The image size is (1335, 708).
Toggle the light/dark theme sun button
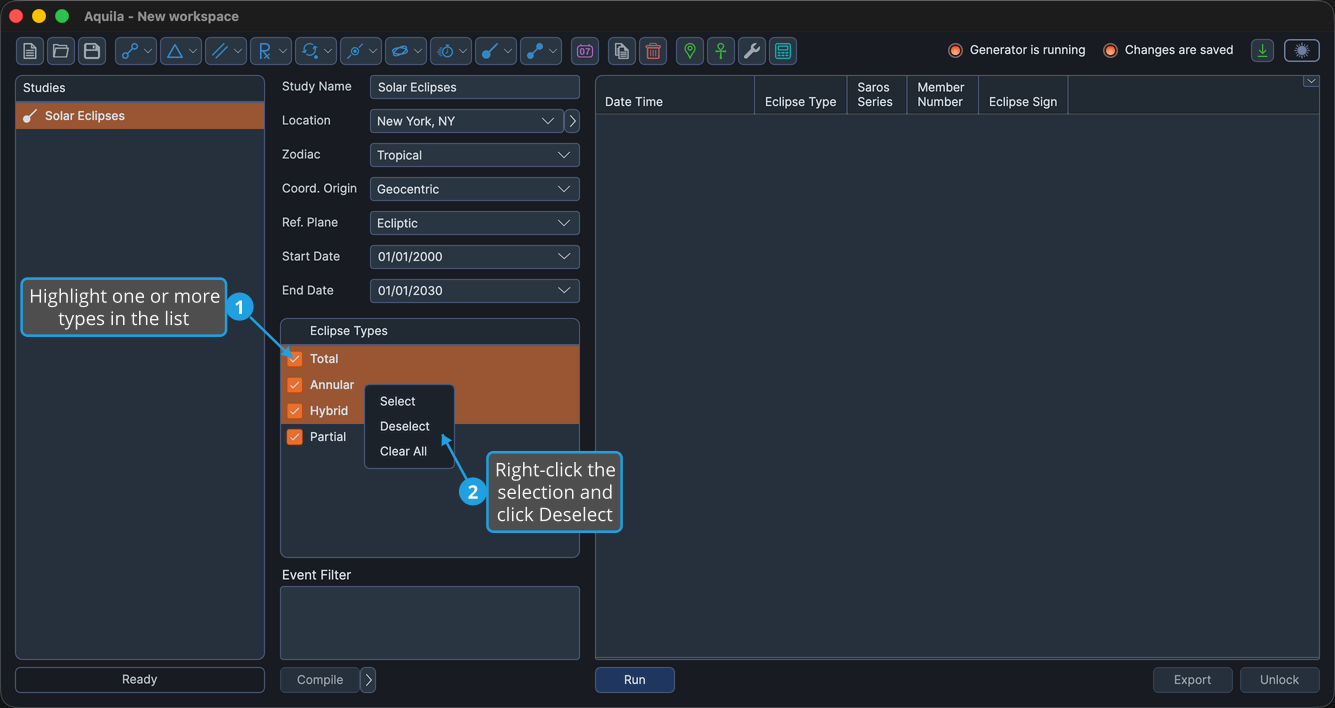point(1302,51)
